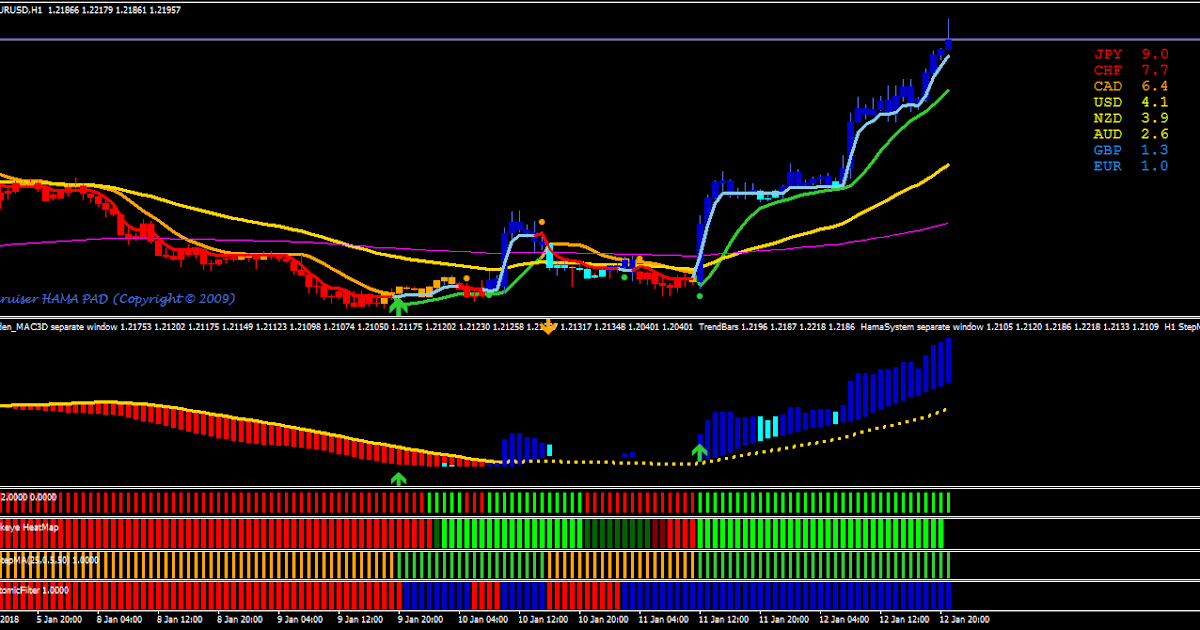Click 12 Jan 12:00 on time axis
Image resolution: width=1200 pixels, height=630 pixels.
(x=906, y=620)
